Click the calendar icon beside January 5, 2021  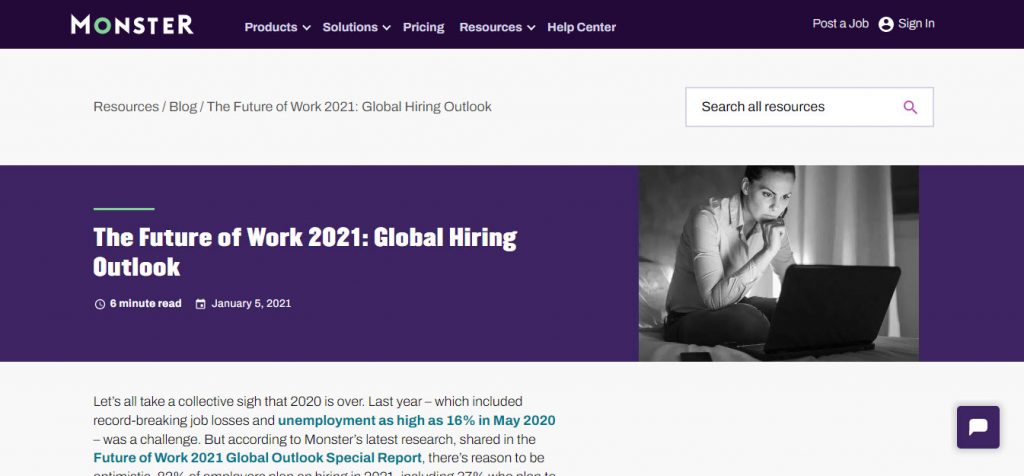[200, 304]
